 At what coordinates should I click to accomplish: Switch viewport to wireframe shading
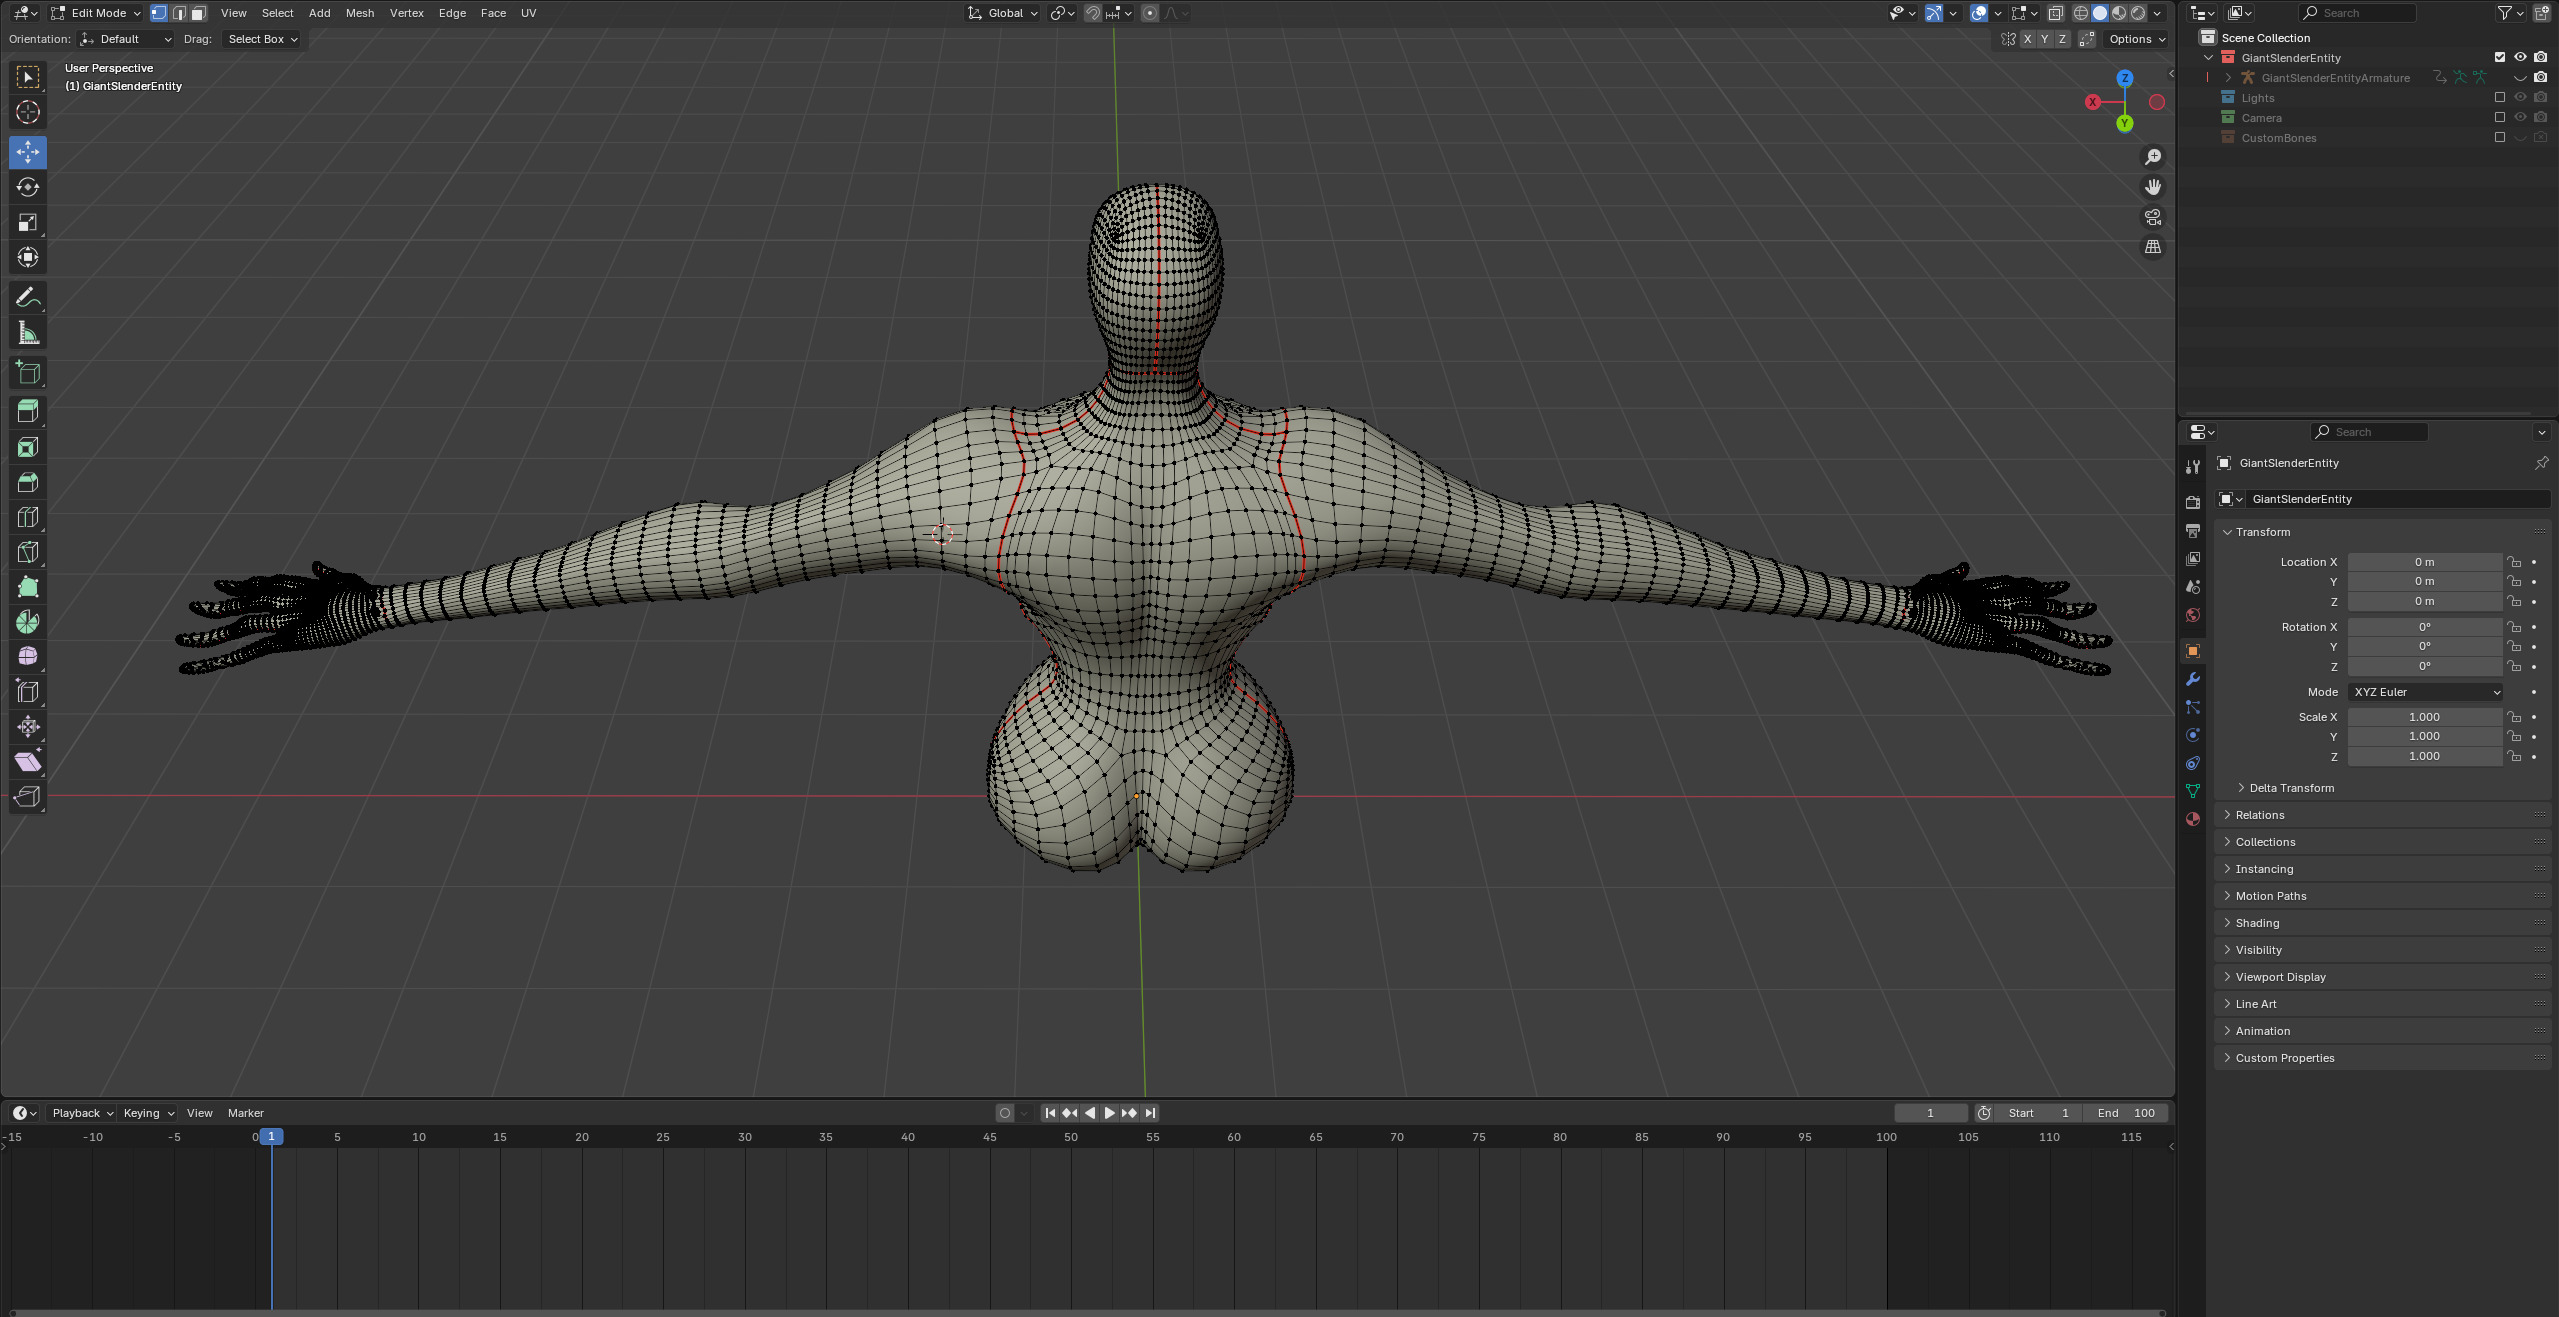[2081, 13]
